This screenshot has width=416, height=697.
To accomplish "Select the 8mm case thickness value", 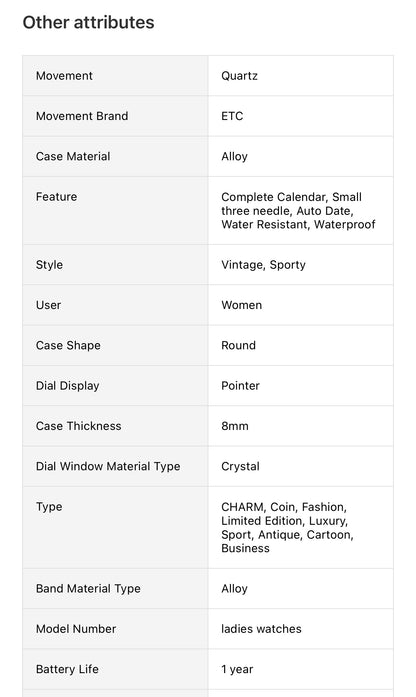I will (235, 426).
